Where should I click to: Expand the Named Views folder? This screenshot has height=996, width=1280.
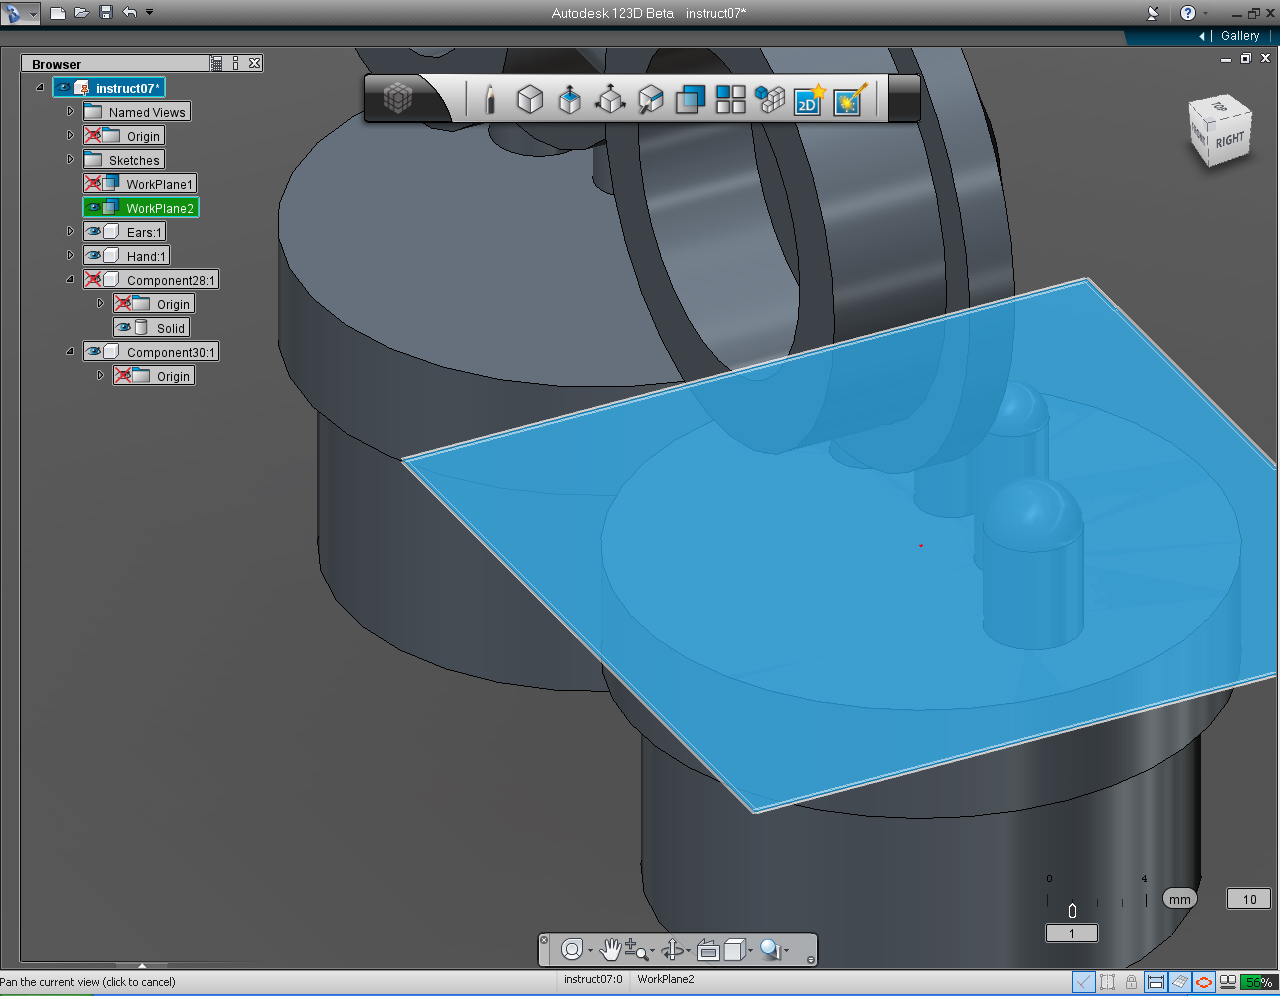click(70, 111)
